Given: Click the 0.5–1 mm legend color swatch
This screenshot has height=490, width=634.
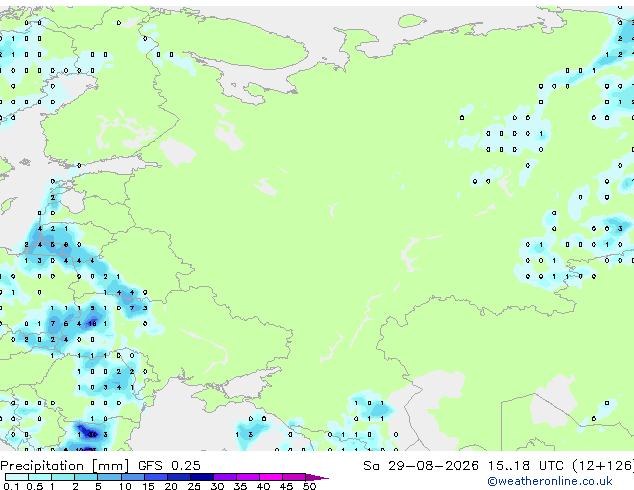Looking at the screenshot, I should coord(40,477).
